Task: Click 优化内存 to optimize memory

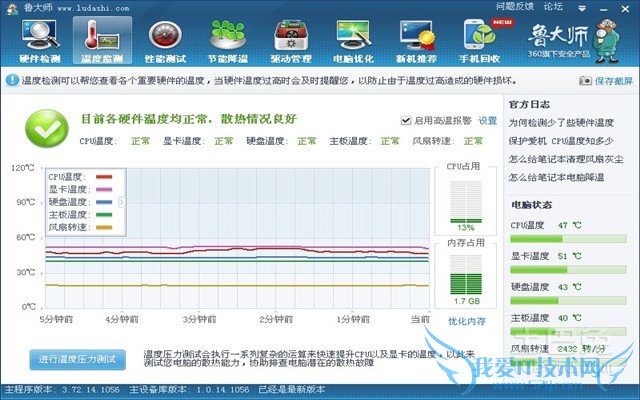Action: point(467,321)
